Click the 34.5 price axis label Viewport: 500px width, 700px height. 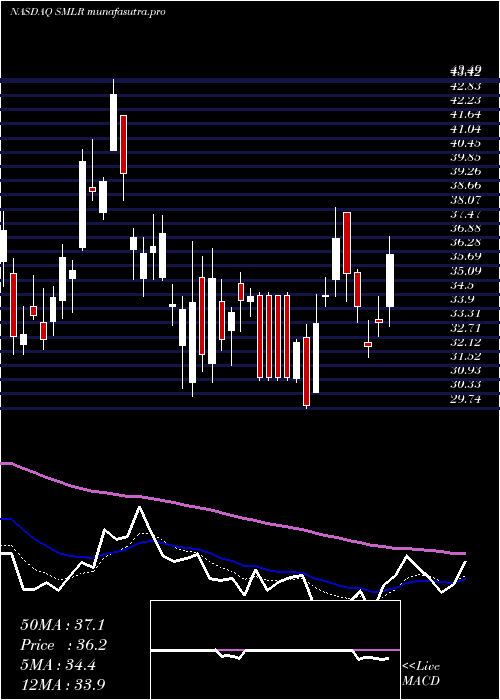[x=462, y=285]
